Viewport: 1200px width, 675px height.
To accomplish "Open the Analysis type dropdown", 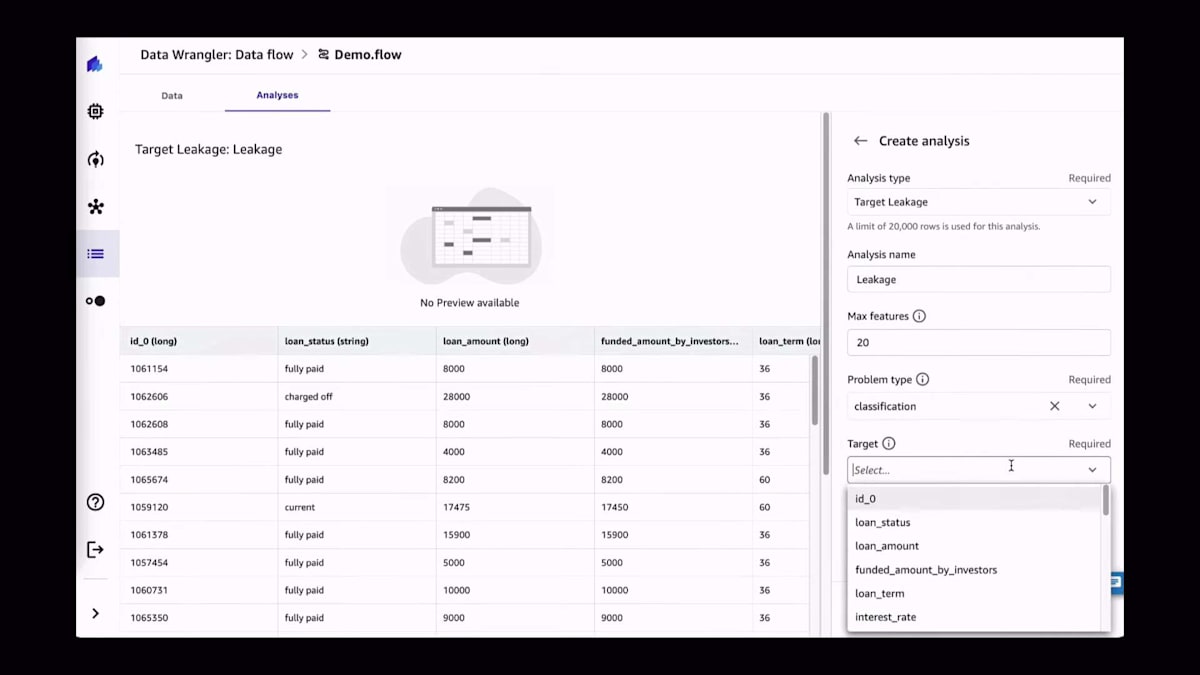I will 979,202.
